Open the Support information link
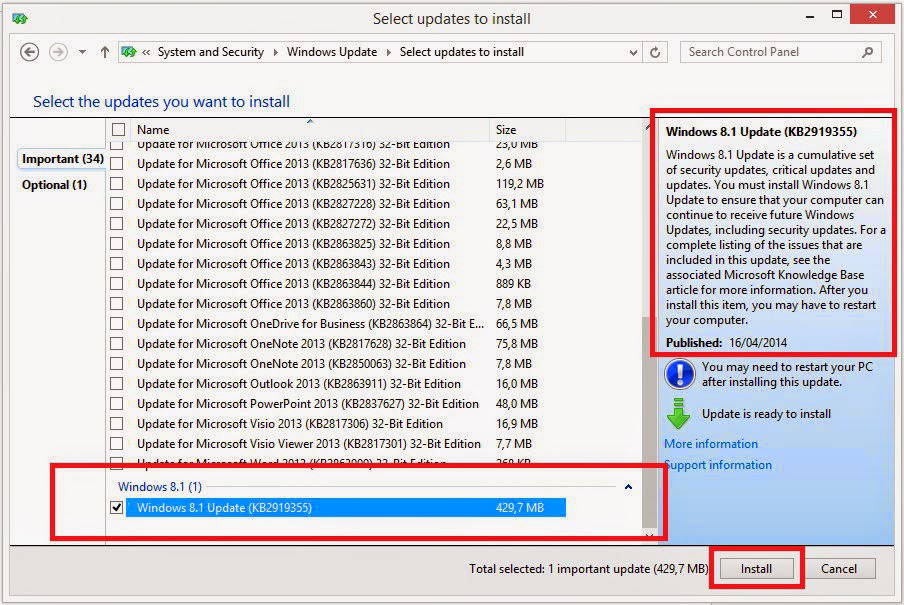904x605 pixels. 718,465
